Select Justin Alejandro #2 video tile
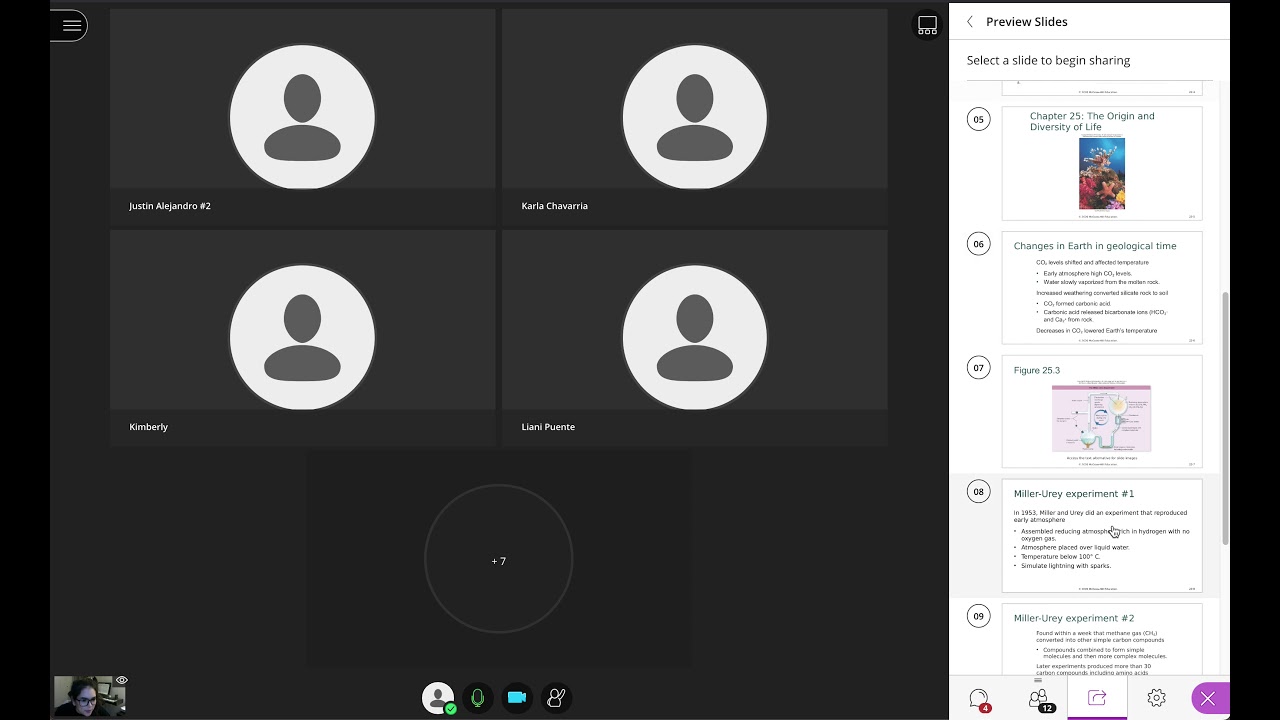Image resolution: width=1280 pixels, height=720 pixels. 302,117
